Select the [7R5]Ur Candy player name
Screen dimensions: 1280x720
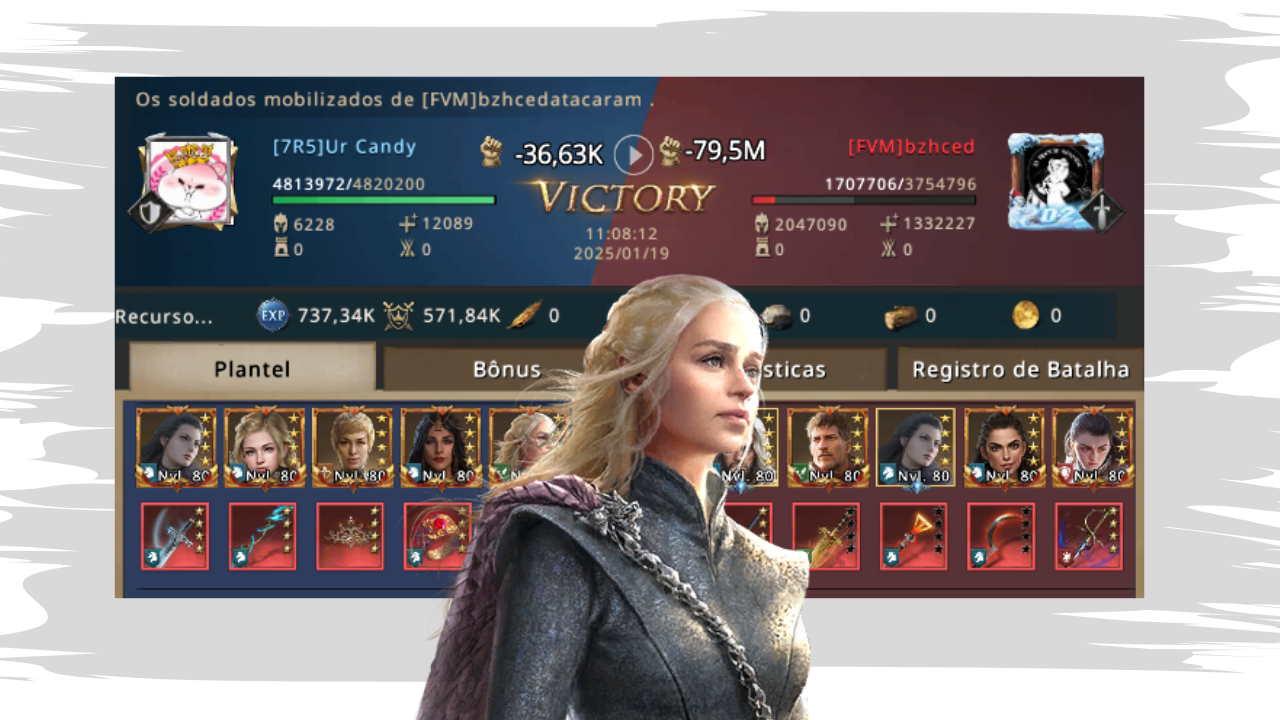(344, 147)
